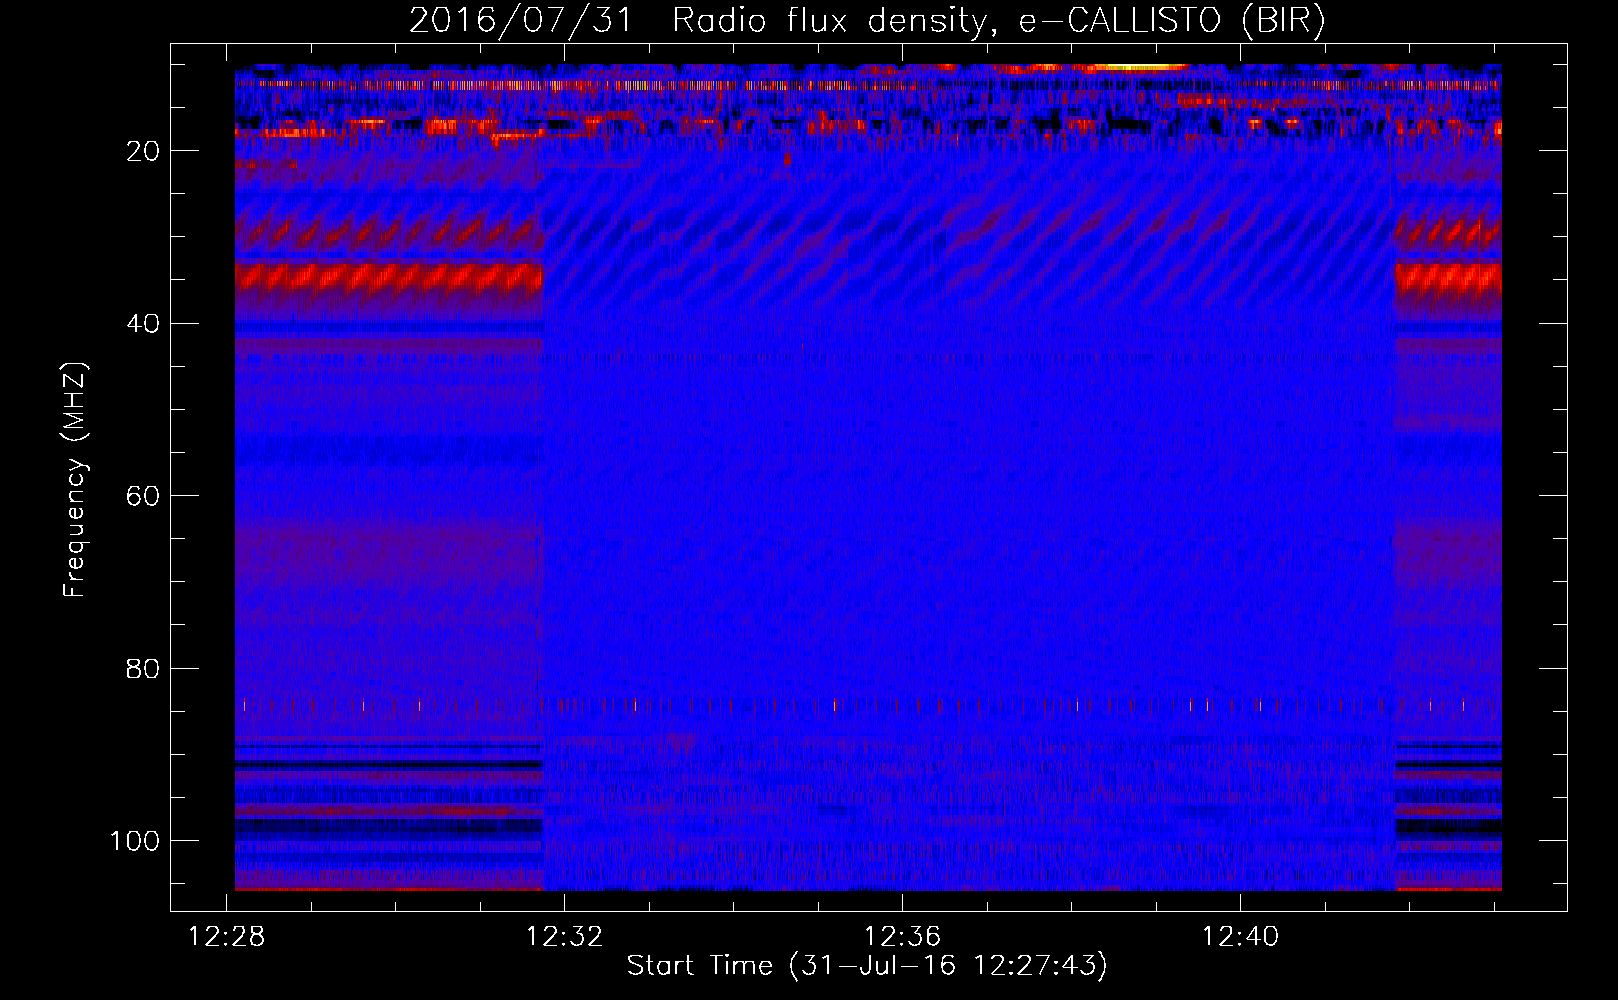Click the 60 frequency tick label
This screenshot has height=1000, width=1618.
click(143, 496)
